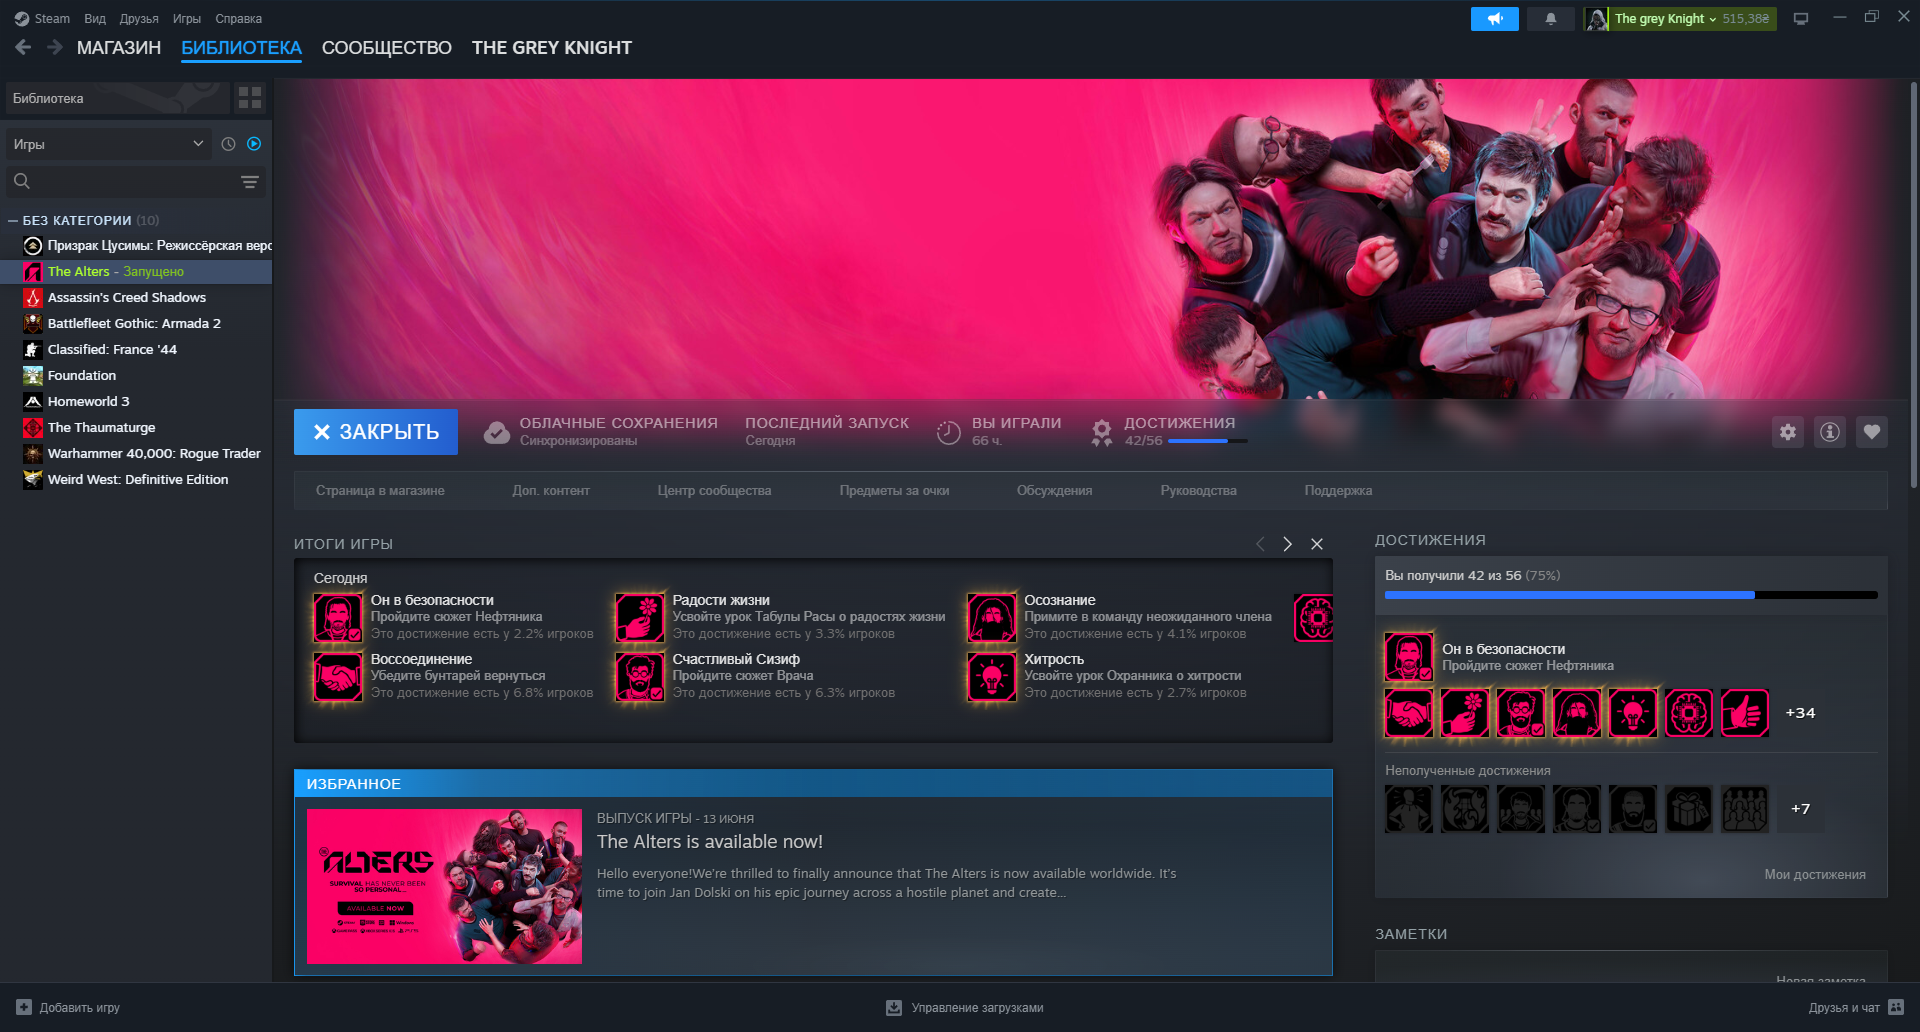Show next game summary page arrow
Image resolution: width=1920 pixels, height=1032 pixels.
click(1288, 544)
